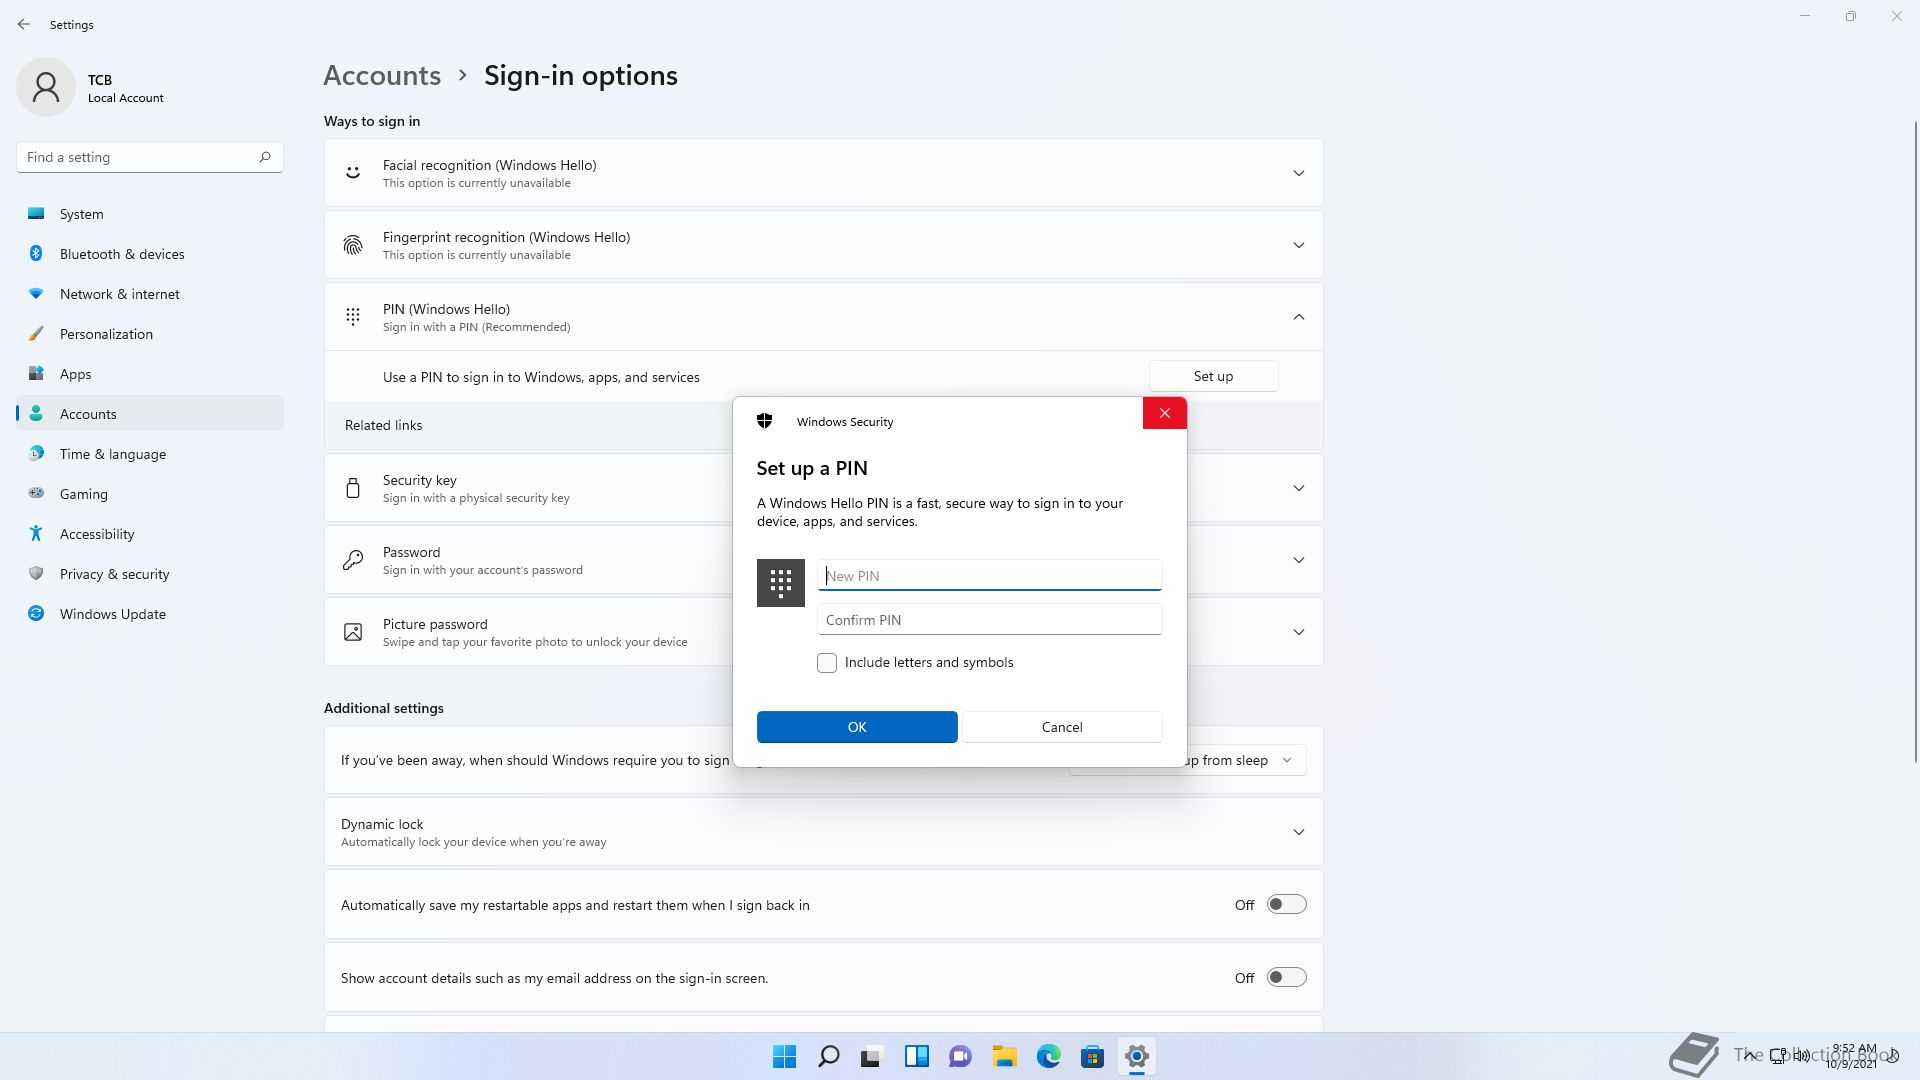
Task: Click the PIN keypad tile in dialog
Action: click(781, 583)
